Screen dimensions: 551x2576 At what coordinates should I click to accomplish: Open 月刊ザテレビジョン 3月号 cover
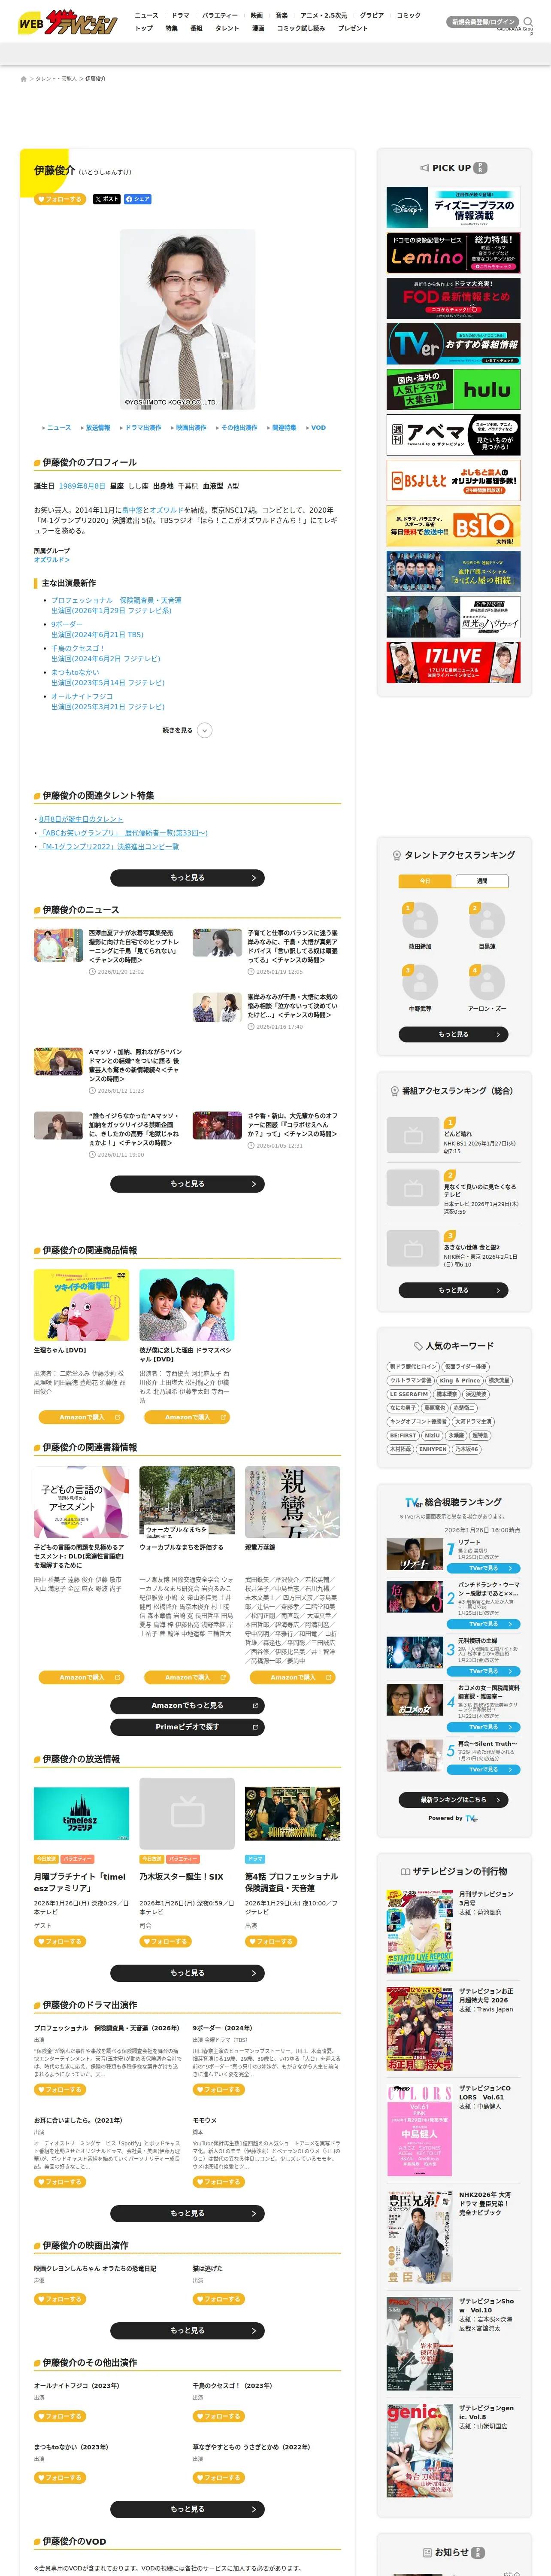click(420, 1932)
